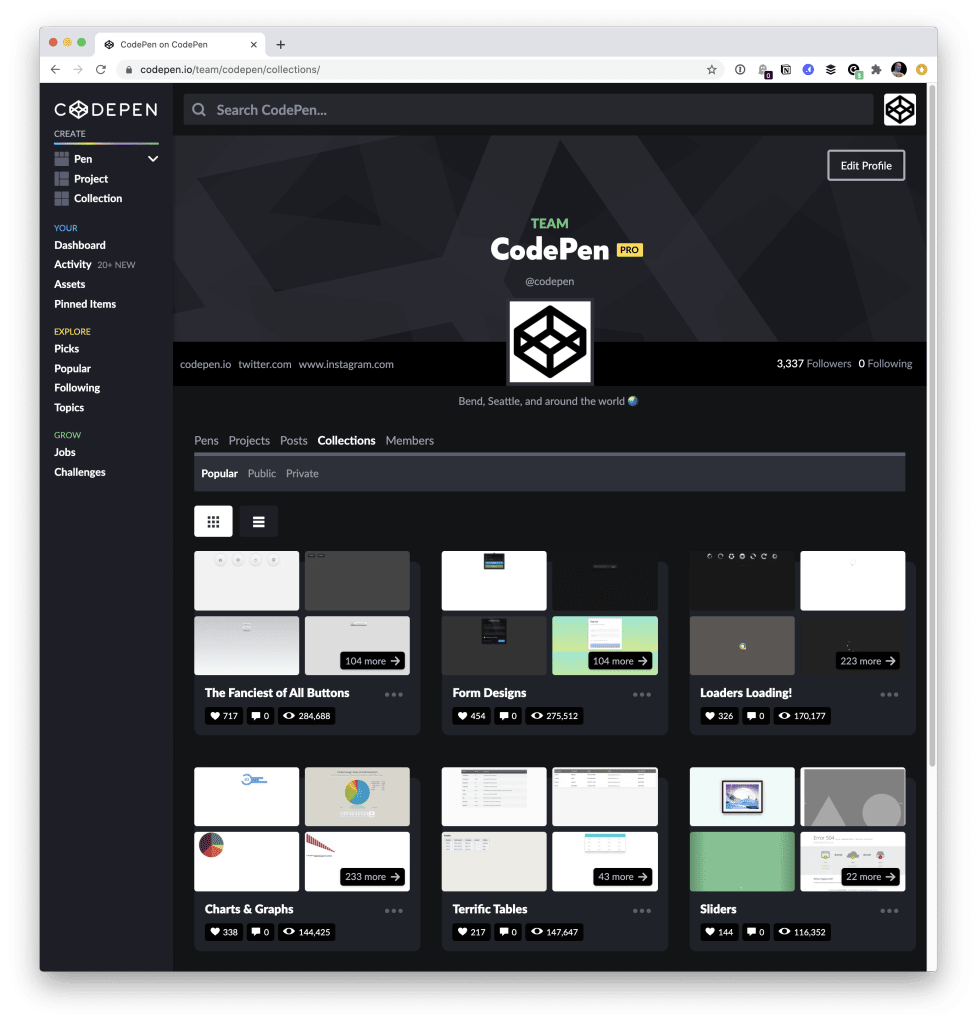Viewport: 977px width, 1024px height.
Task: Select the Popular collections filter
Action: (219, 473)
